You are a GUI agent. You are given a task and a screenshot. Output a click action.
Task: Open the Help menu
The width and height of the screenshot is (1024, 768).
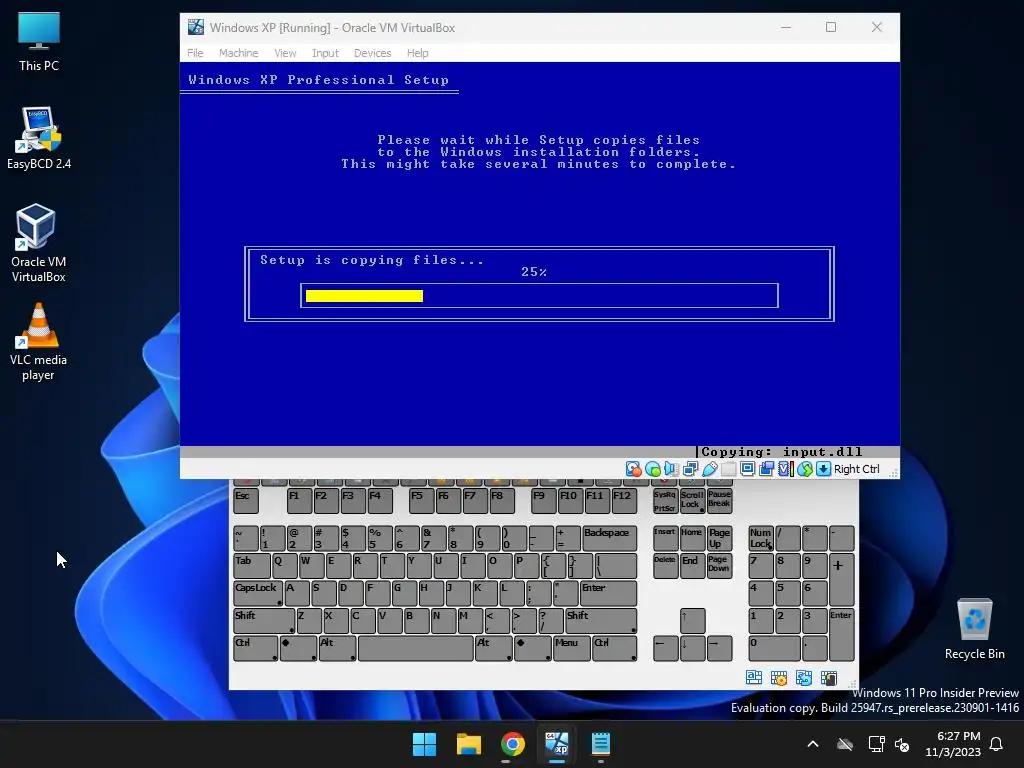click(x=417, y=53)
